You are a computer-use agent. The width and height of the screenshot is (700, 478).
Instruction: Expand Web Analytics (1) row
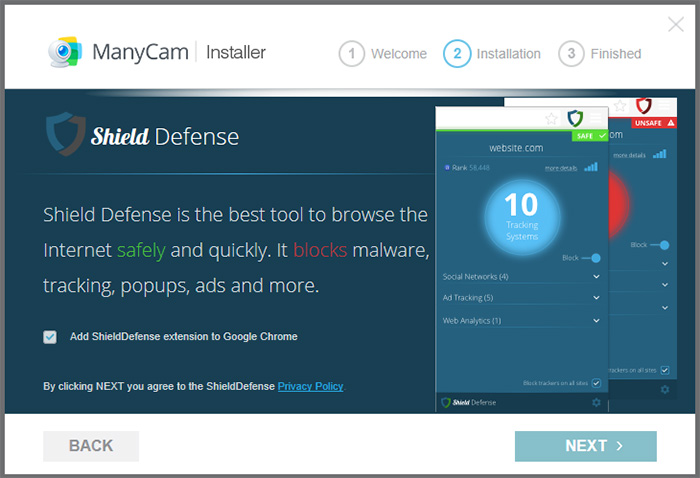click(521, 321)
